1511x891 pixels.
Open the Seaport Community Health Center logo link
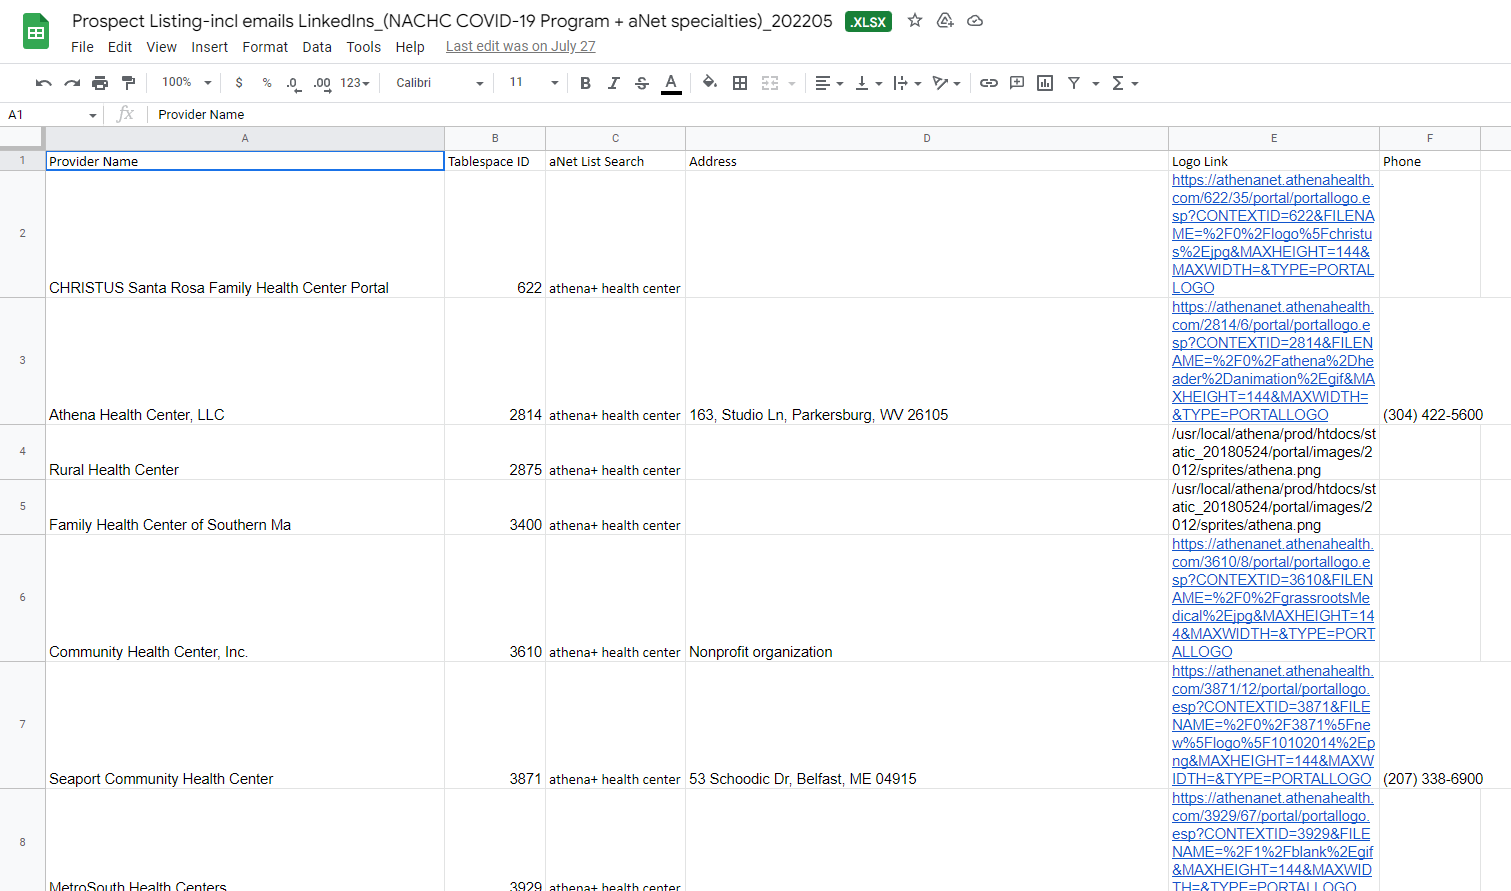coord(1273,725)
